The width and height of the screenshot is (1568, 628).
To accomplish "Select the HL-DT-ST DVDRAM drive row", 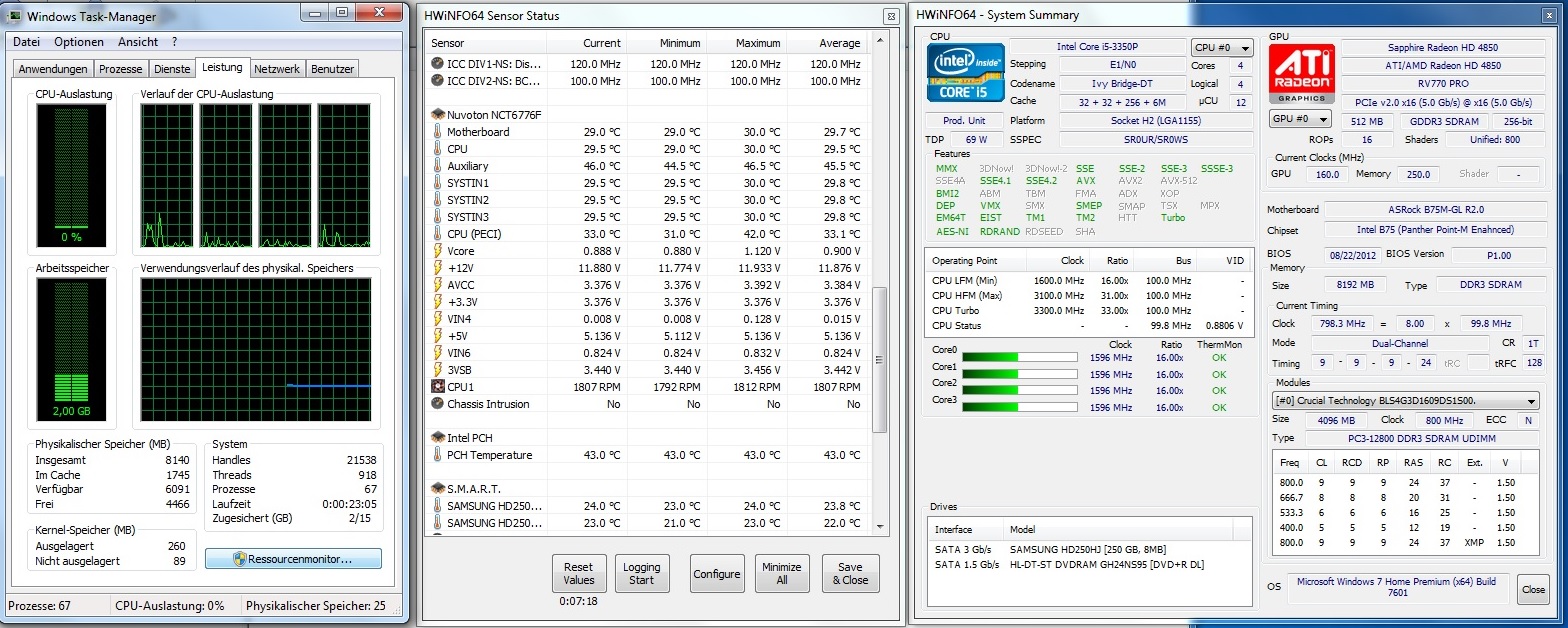I will coord(1089,565).
